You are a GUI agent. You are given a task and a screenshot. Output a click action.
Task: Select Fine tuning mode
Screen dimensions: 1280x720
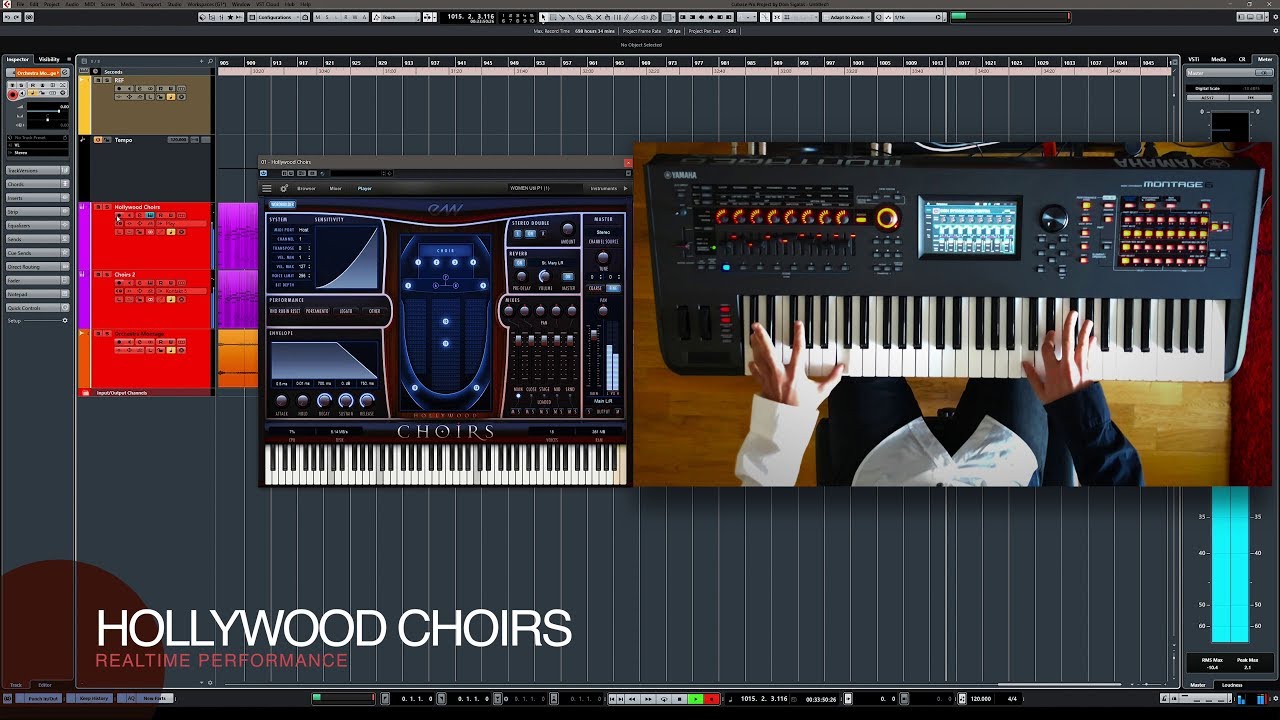click(x=613, y=288)
